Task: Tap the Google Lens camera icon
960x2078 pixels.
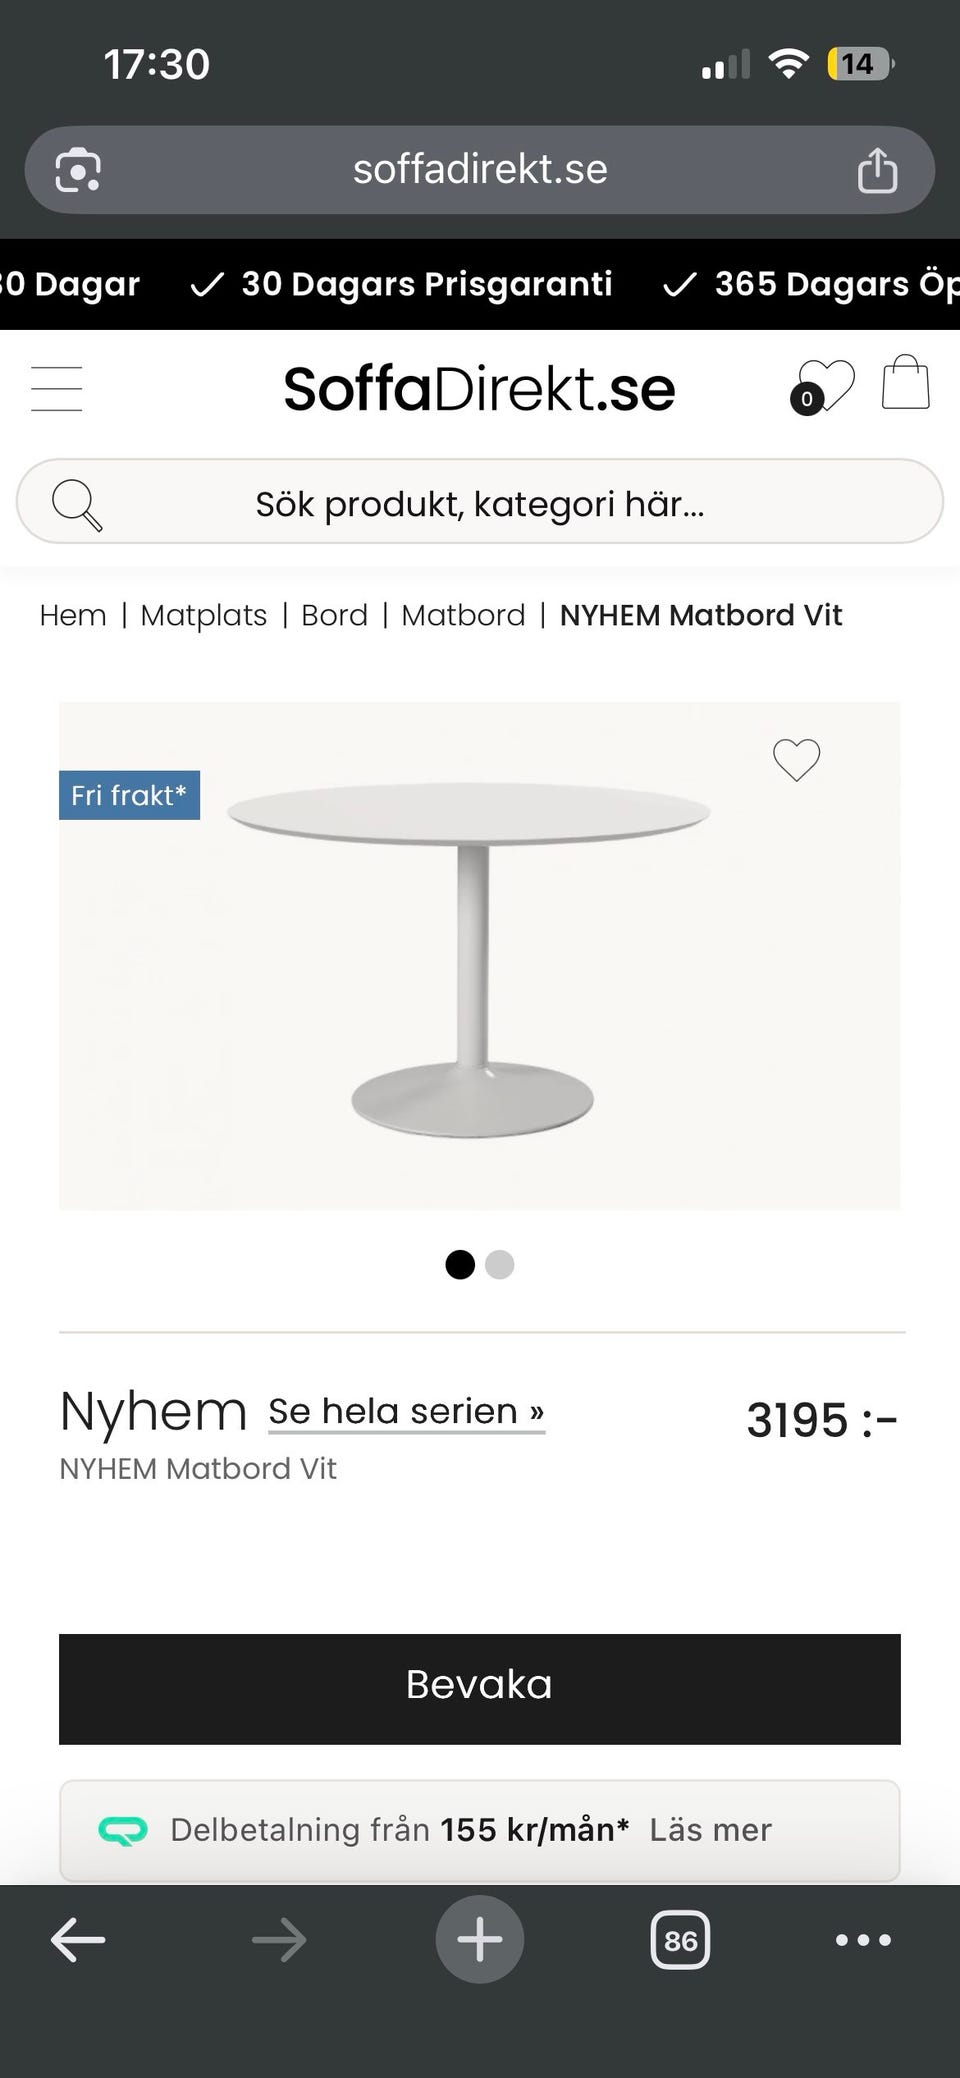Action: click(78, 170)
